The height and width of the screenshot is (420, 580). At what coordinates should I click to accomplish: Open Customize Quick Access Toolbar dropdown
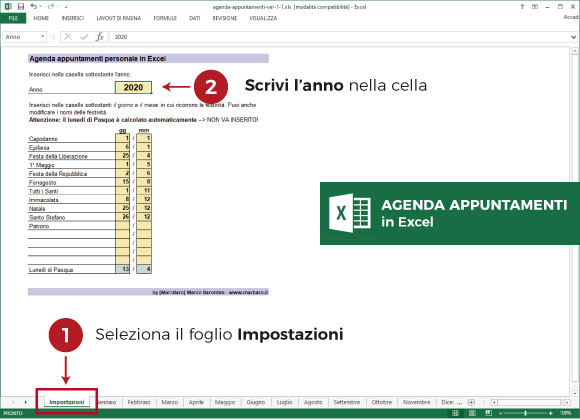click(x=66, y=7)
